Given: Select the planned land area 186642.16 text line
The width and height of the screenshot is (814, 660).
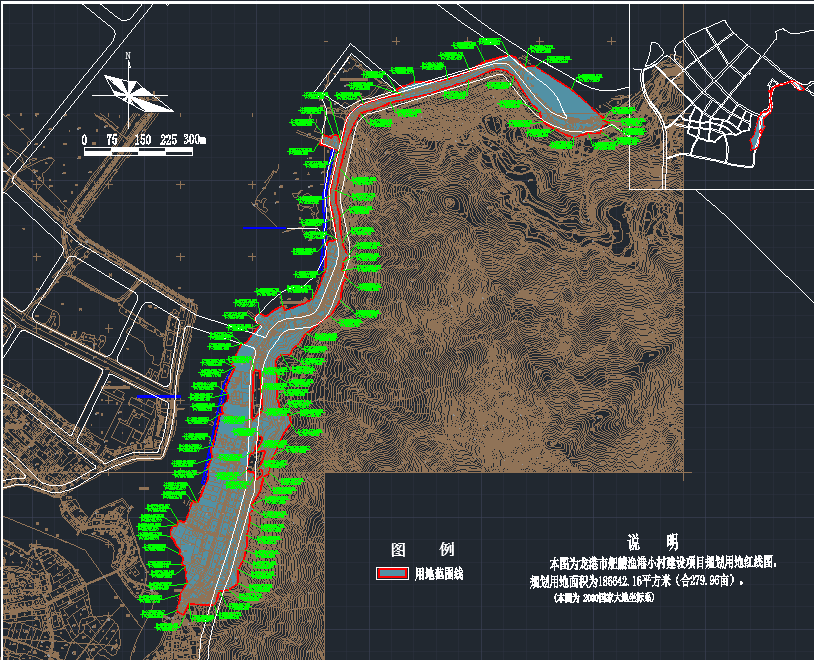Looking at the screenshot, I should [x=636, y=581].
